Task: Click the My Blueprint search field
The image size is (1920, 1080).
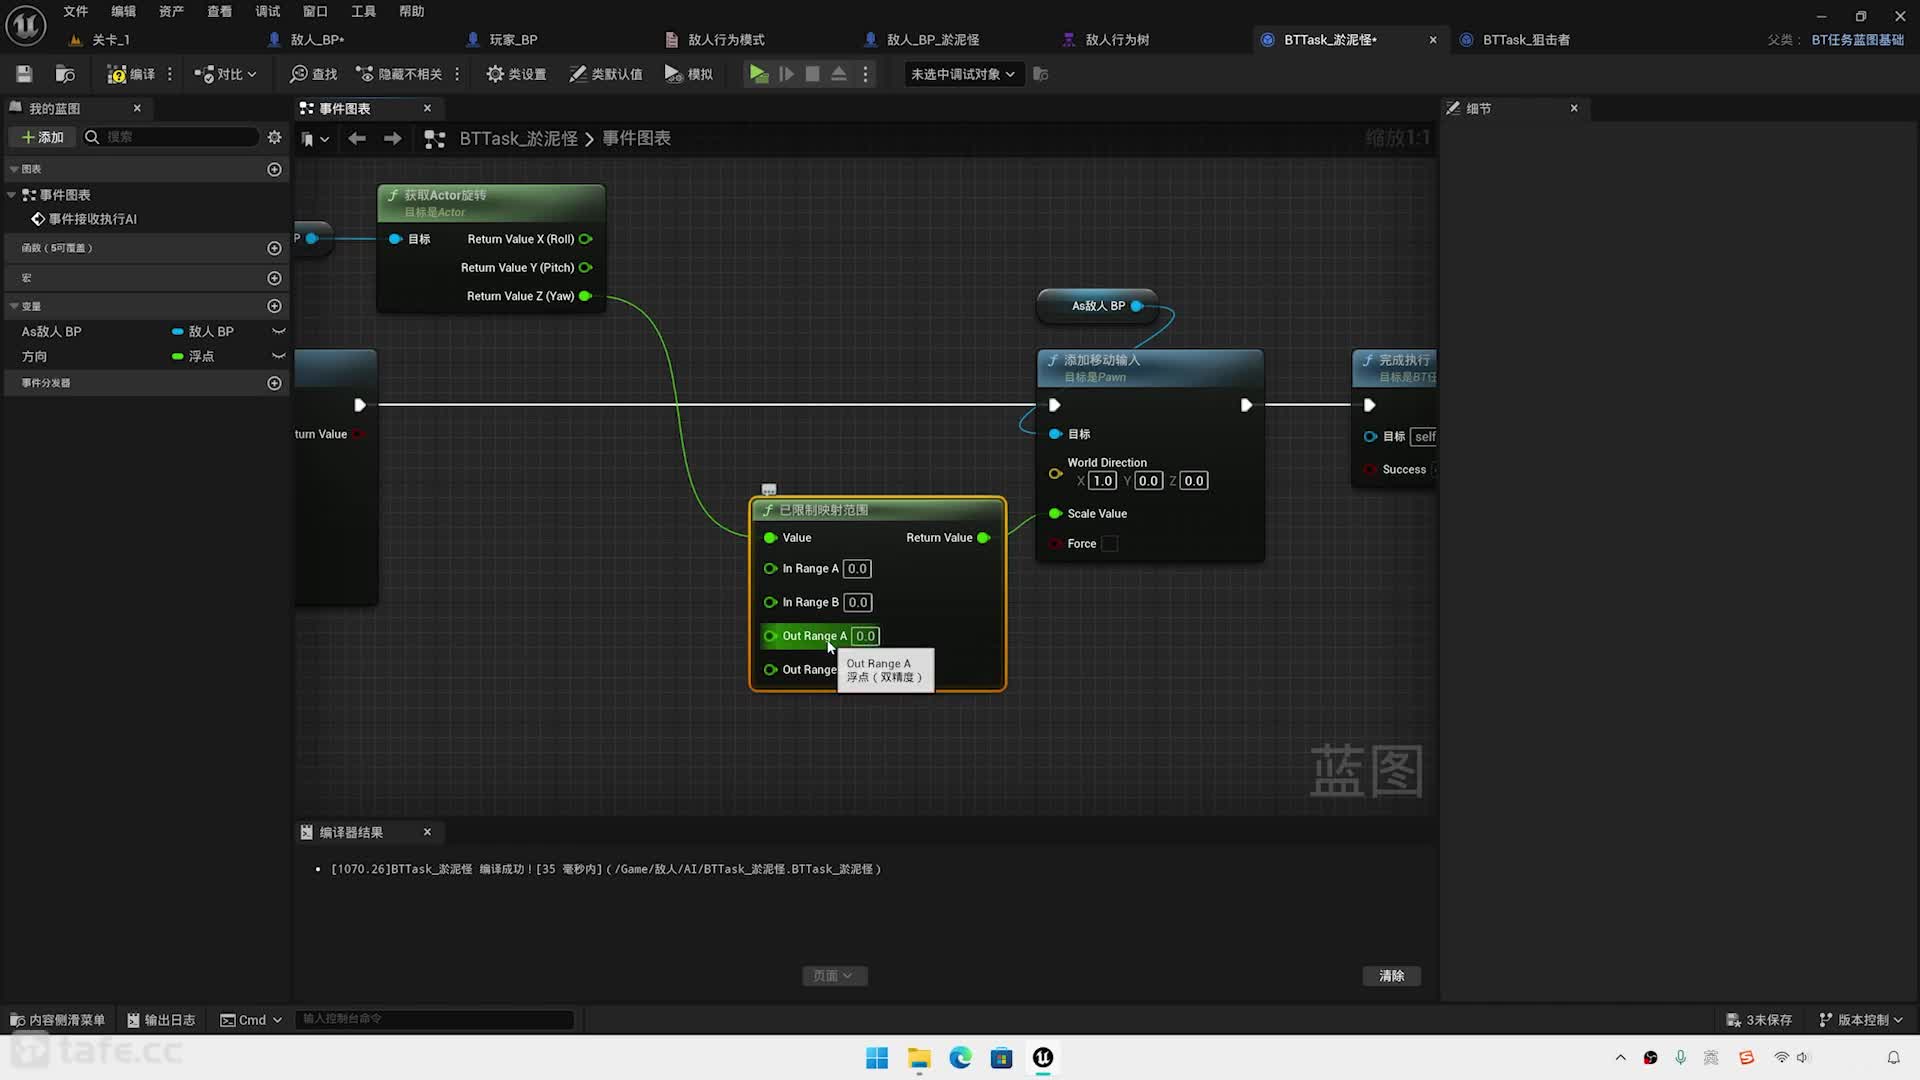Action: click(170, 137)
